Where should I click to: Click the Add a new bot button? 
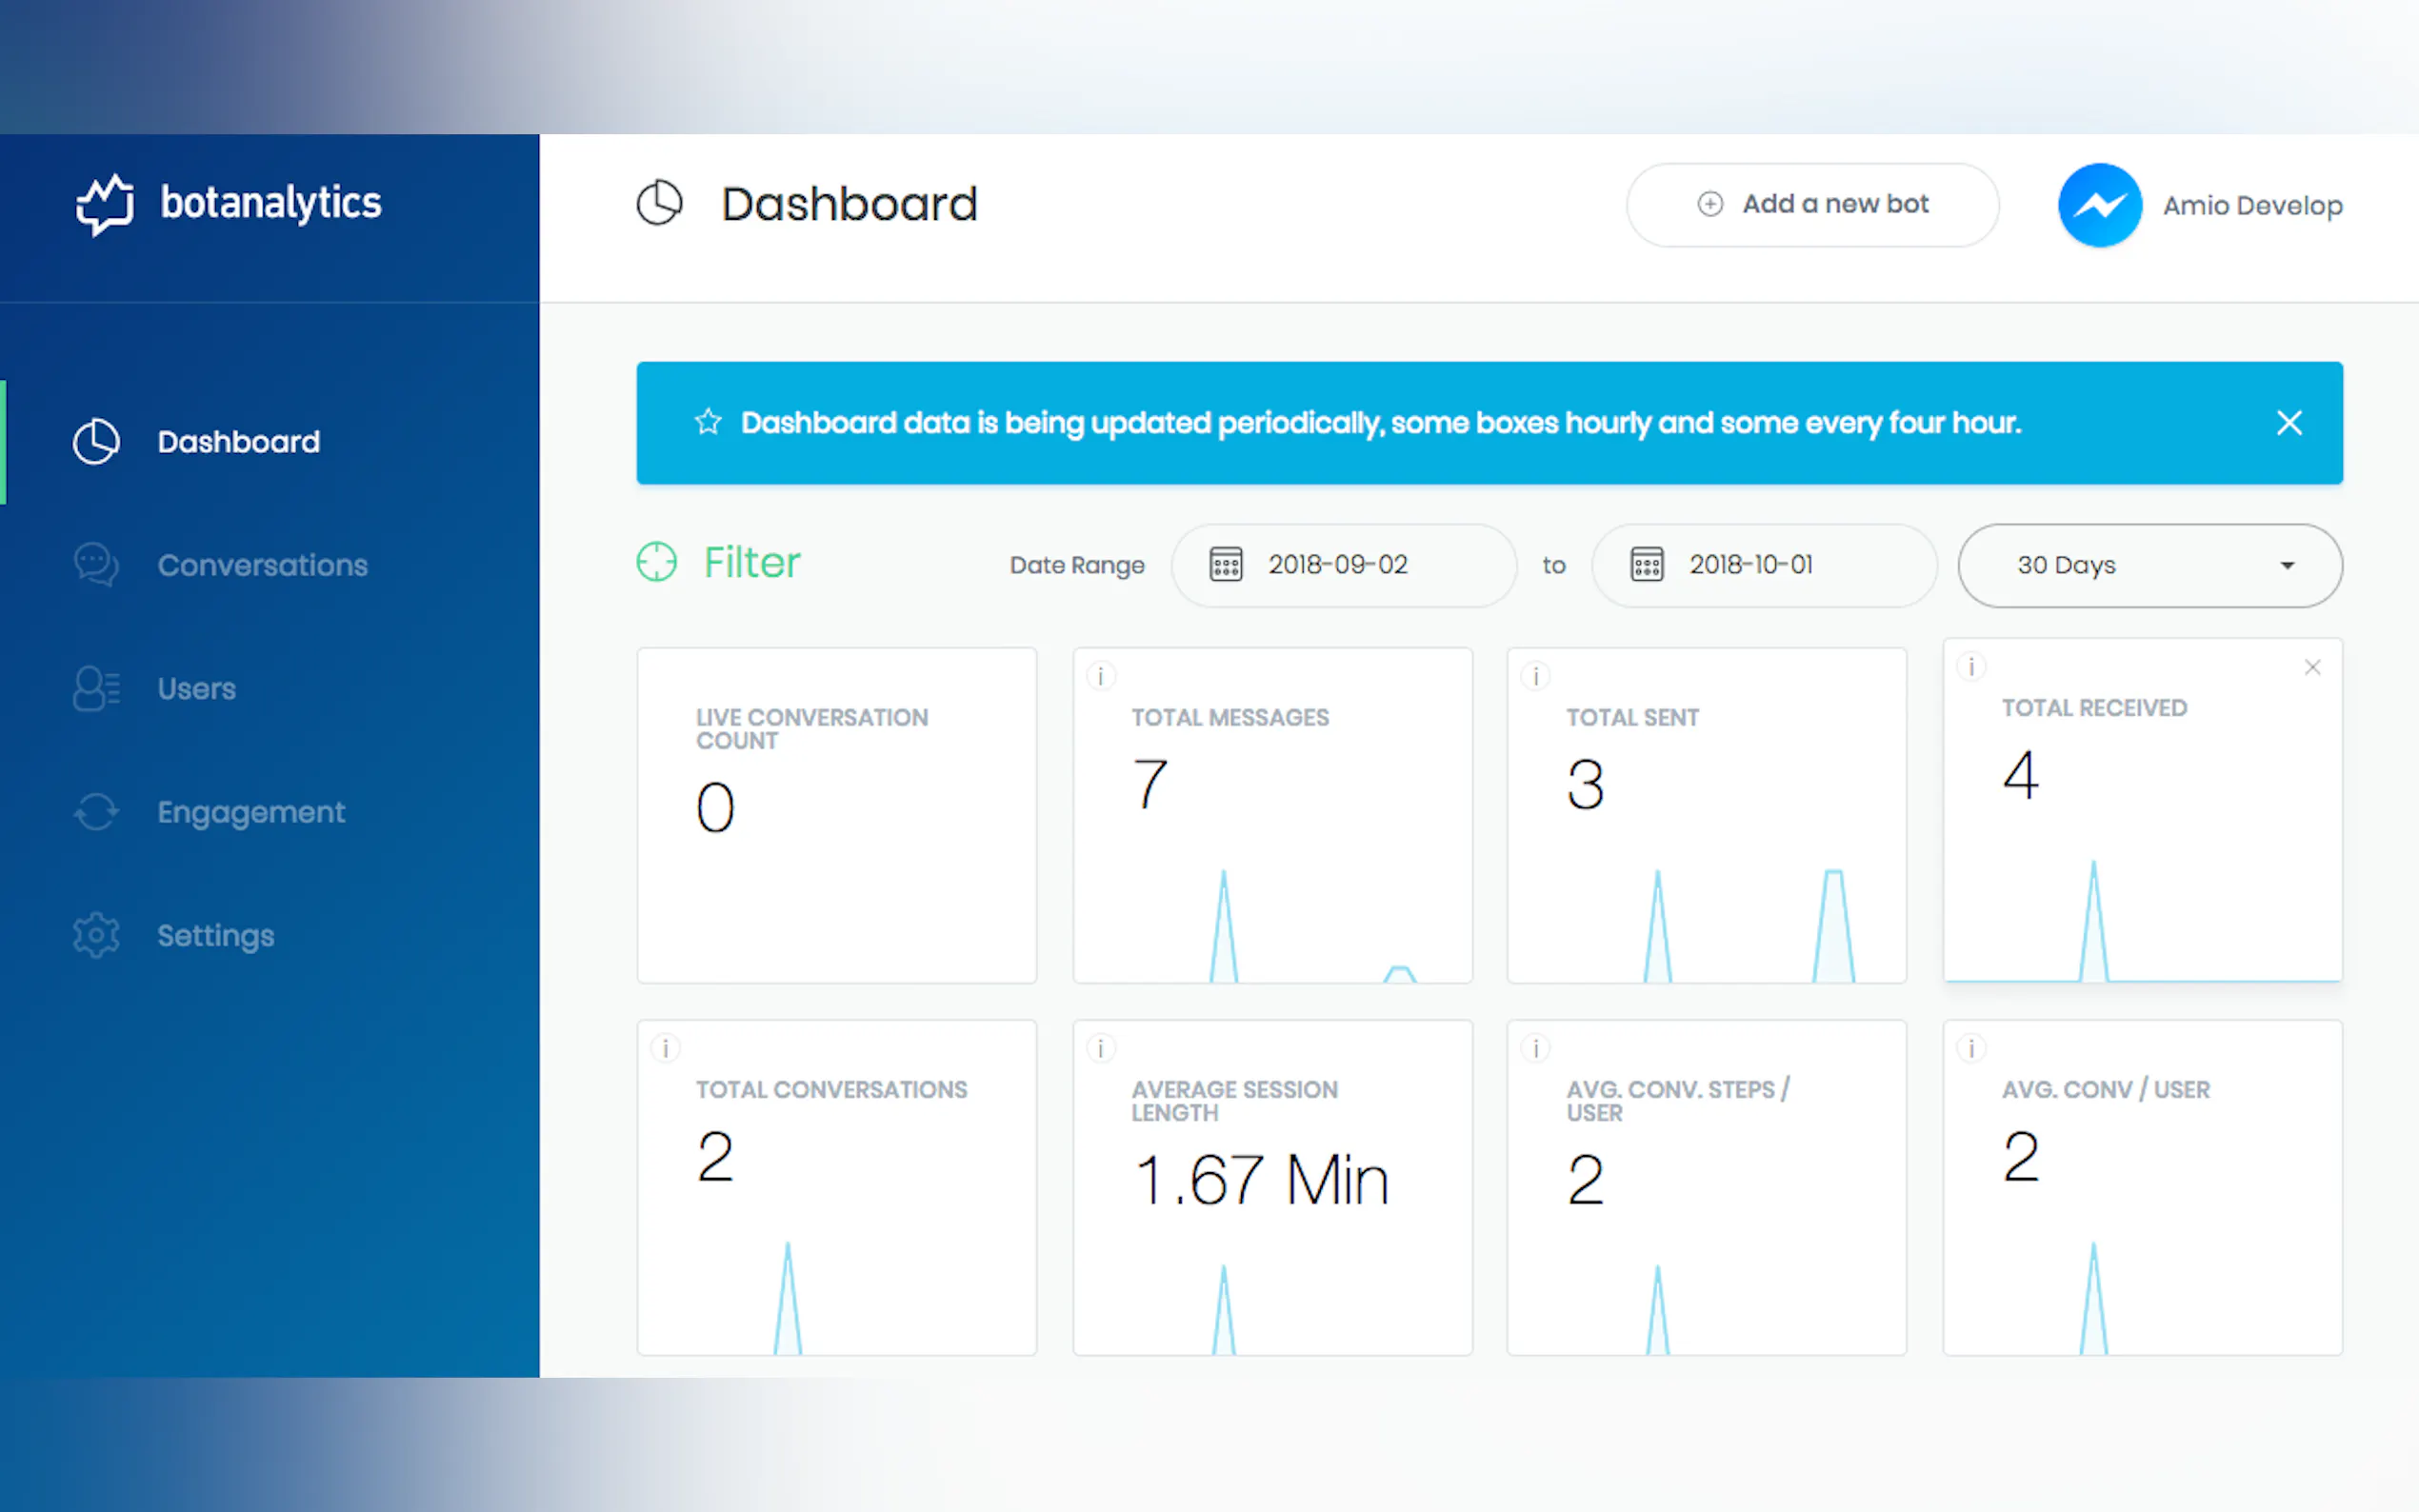pyautogui.click(x=1812, y=205)
